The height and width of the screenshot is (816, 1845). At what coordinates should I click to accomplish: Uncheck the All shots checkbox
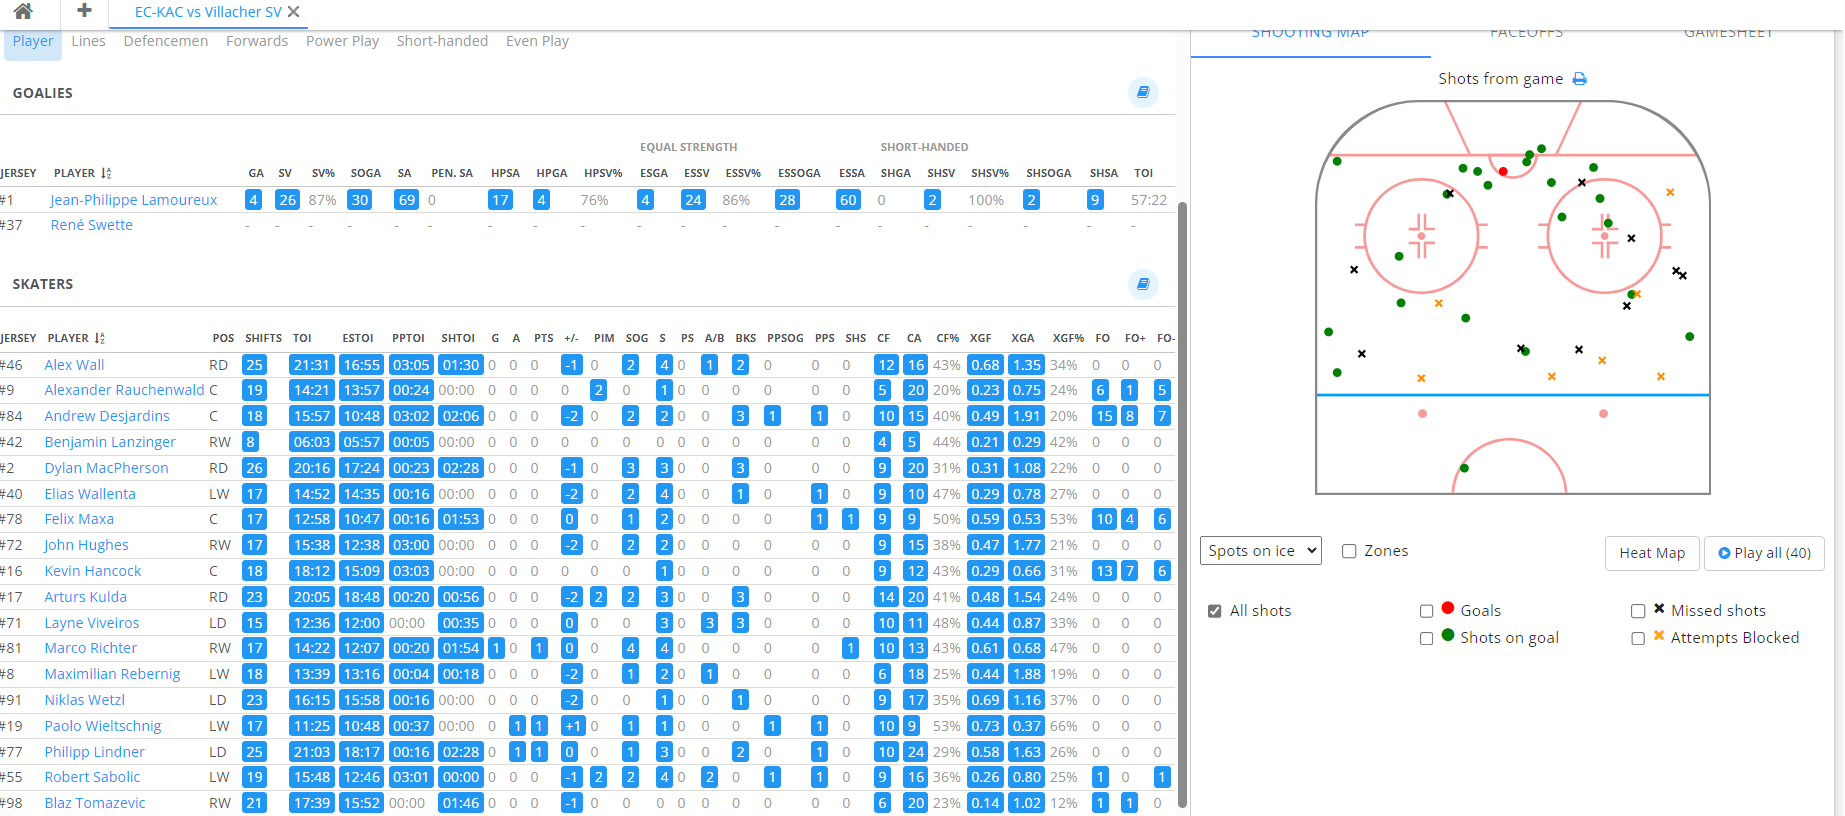[x=1214, y=611]
